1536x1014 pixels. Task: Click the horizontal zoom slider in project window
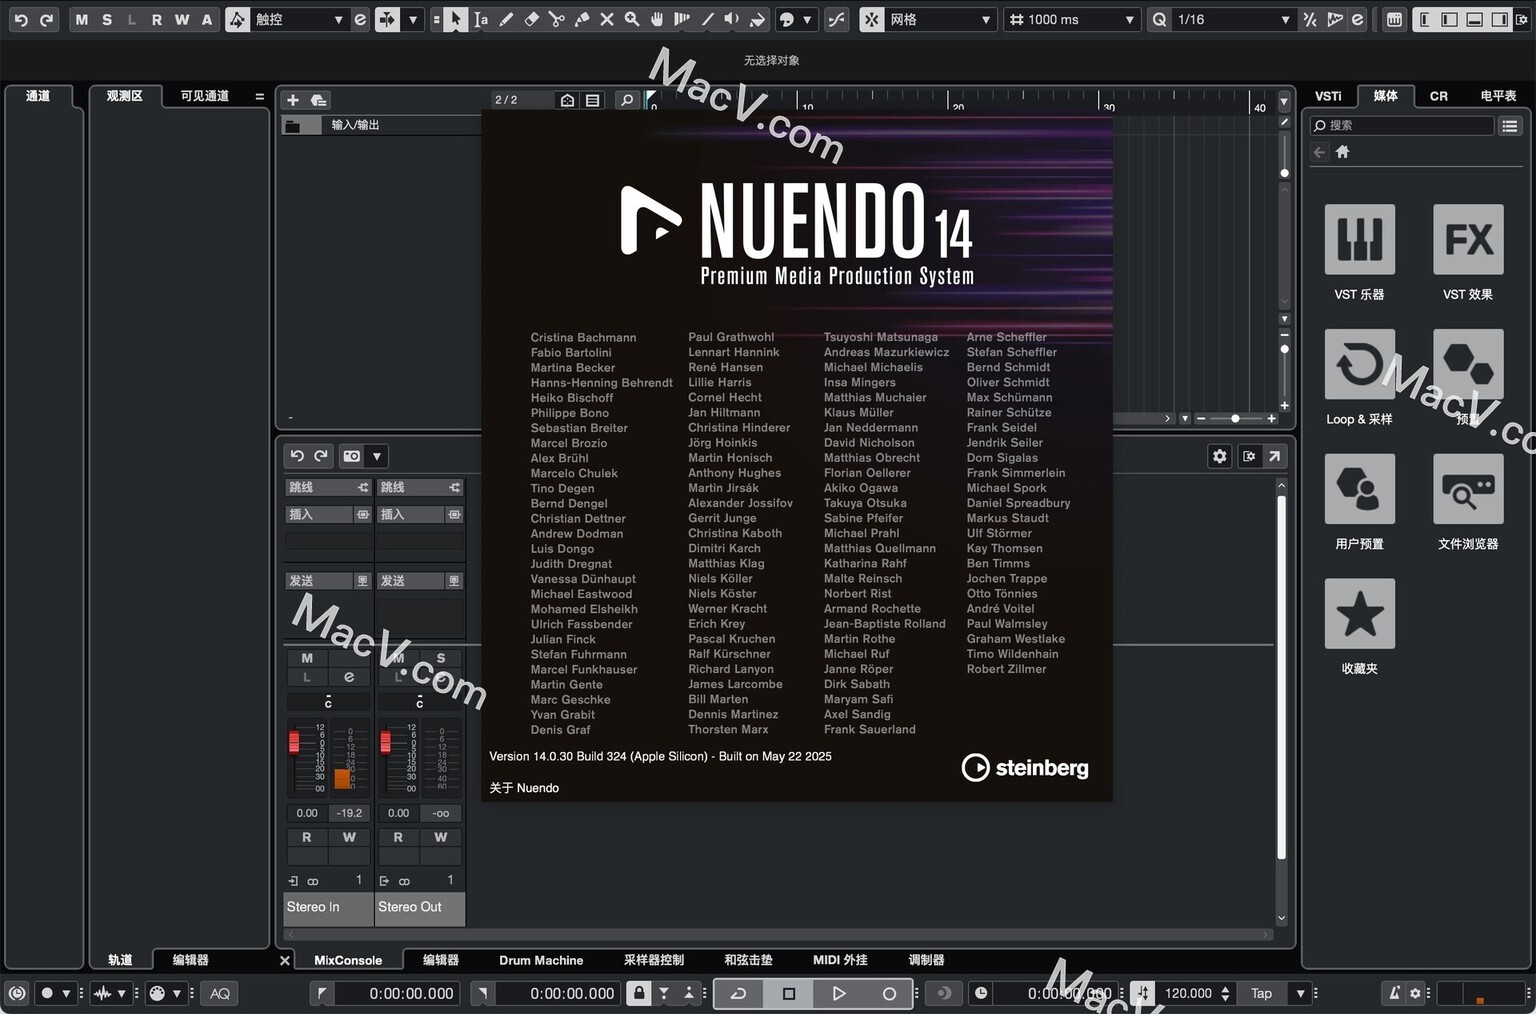tap(1236, 418)
